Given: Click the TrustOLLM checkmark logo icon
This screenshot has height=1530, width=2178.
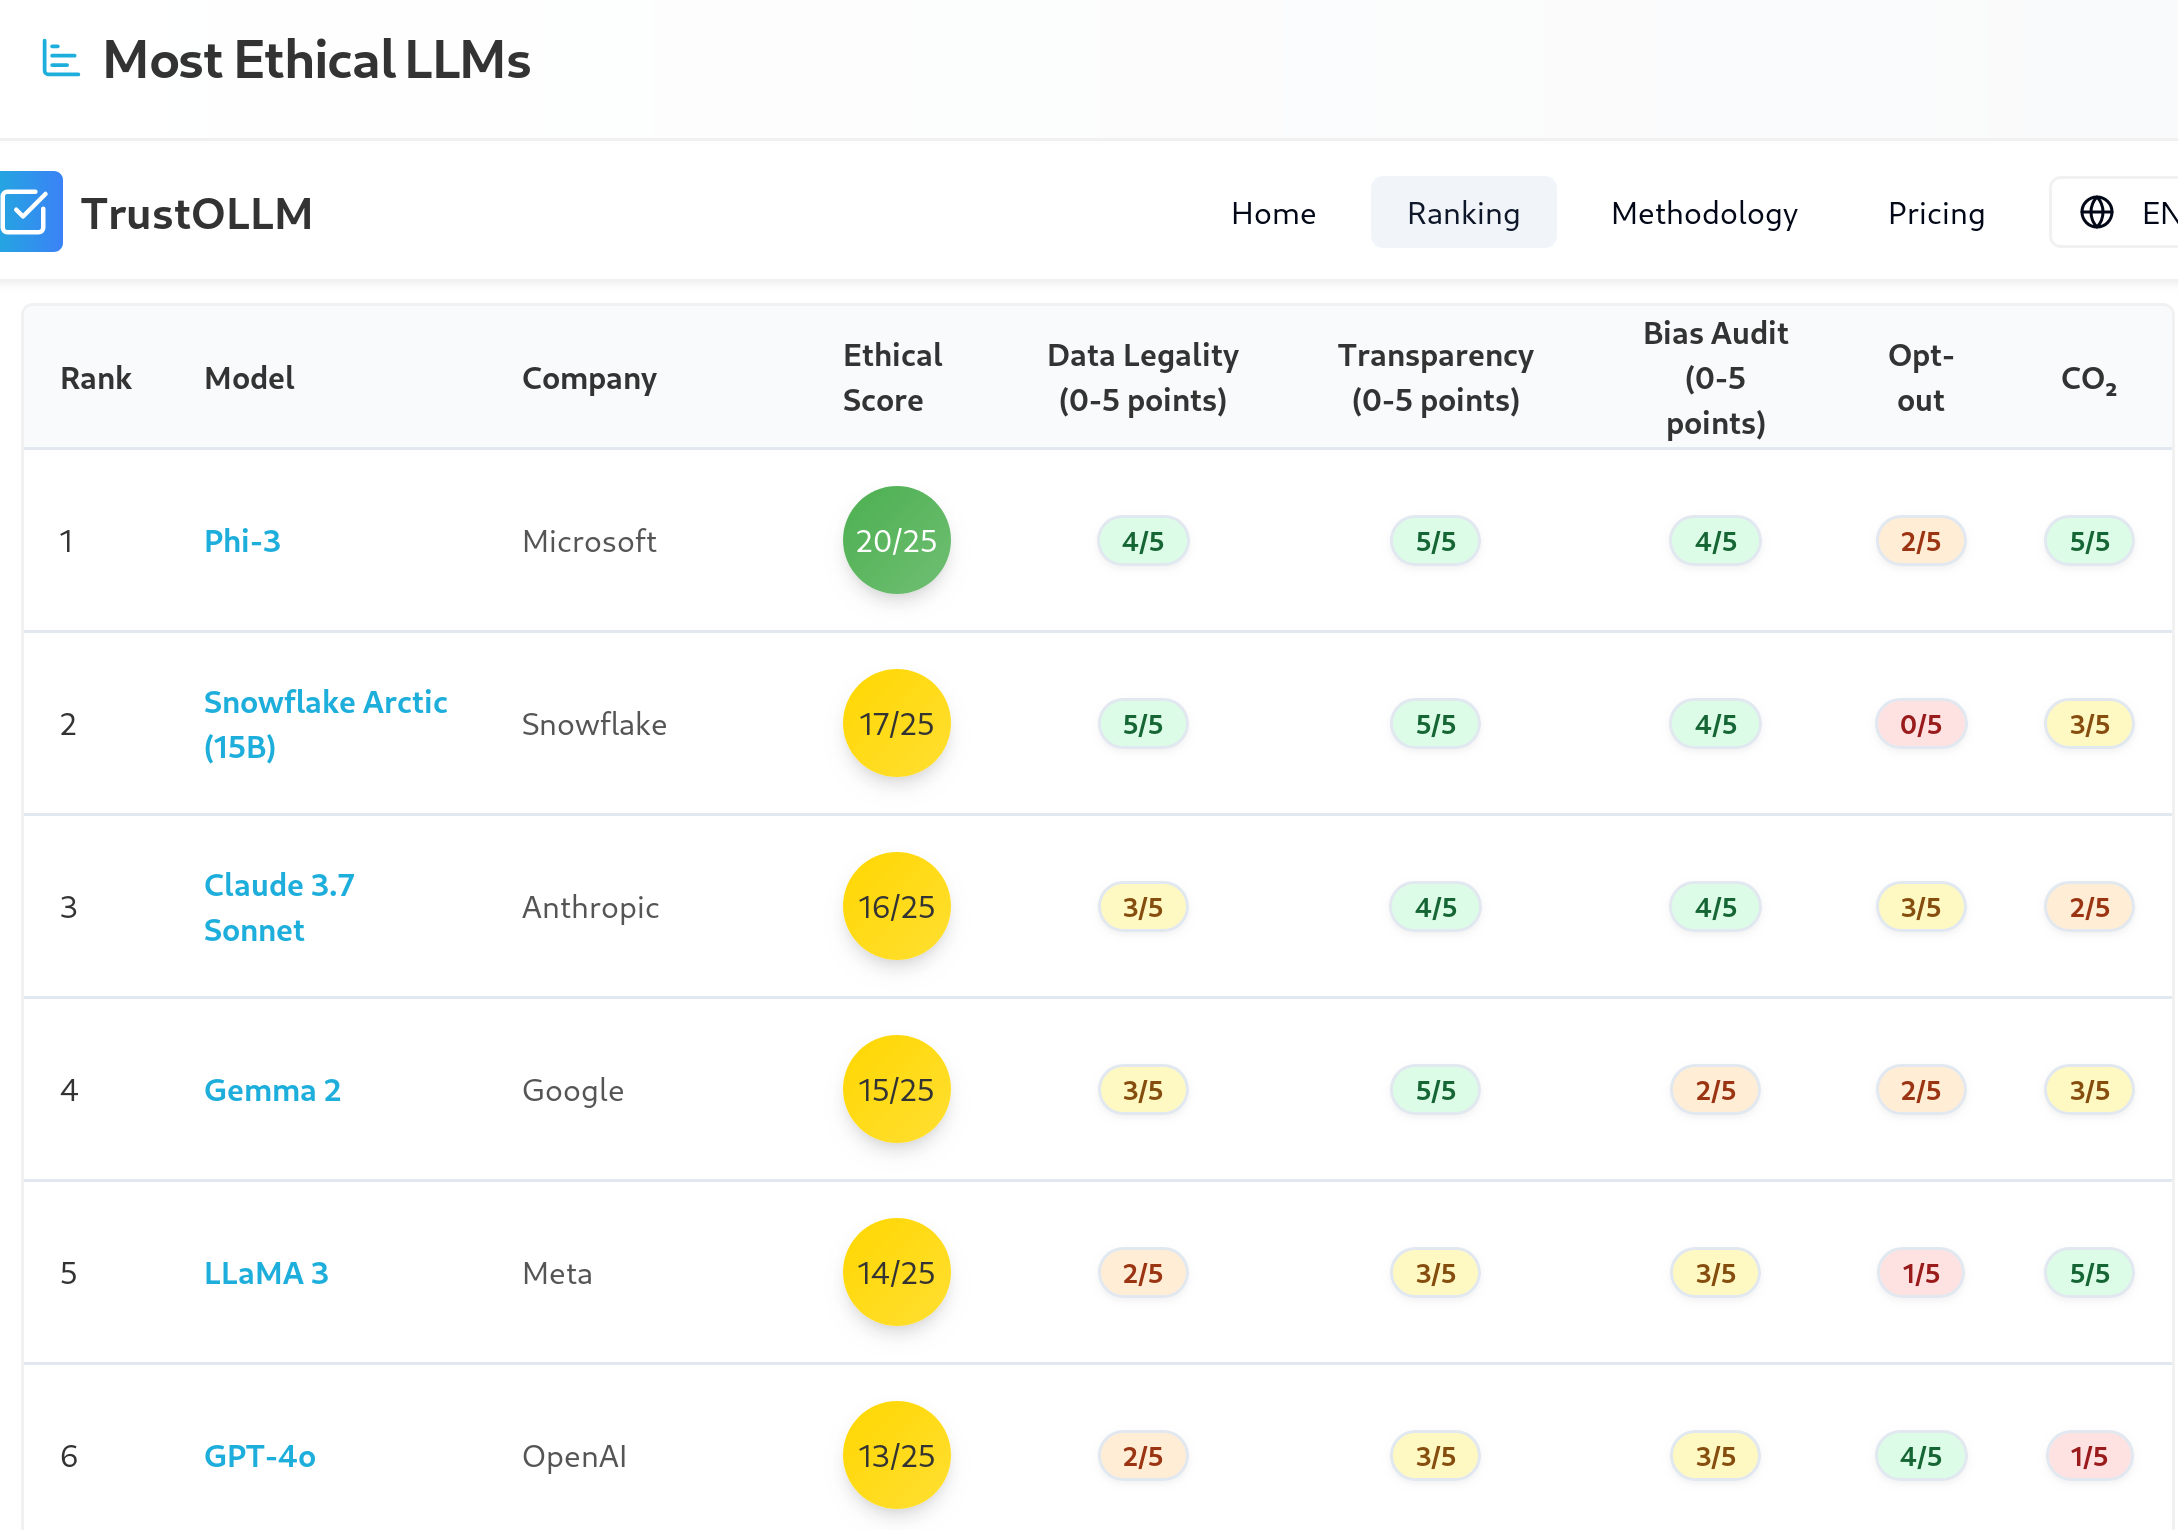Looking at the screenshot, I should pos(29,212).
